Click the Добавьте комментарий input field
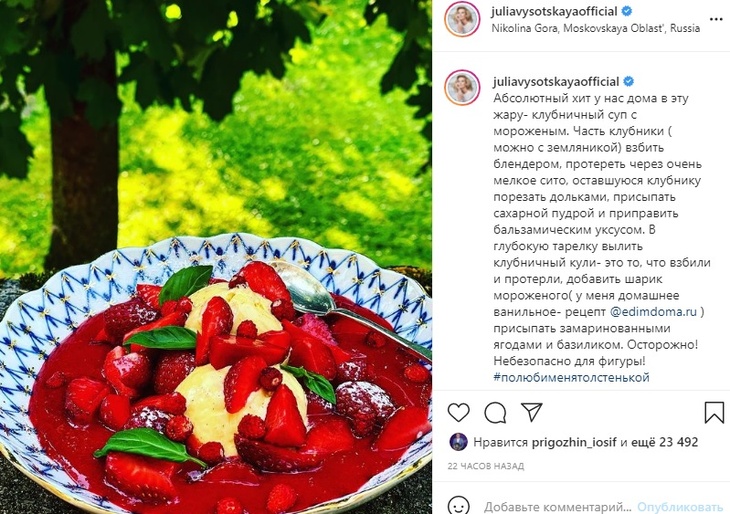The width and height of the screenshot is (730, 514). [557, 507]
